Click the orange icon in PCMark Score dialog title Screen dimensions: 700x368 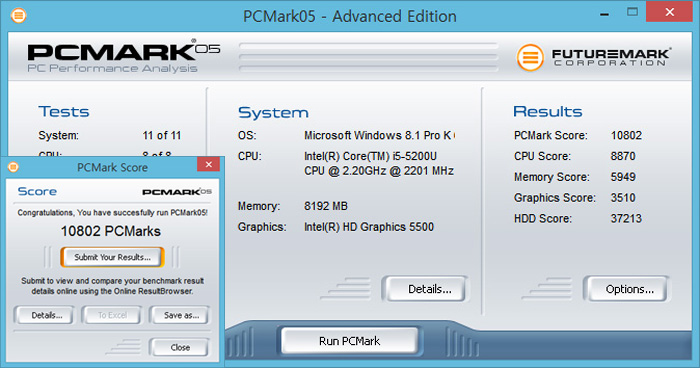point(13,167)
